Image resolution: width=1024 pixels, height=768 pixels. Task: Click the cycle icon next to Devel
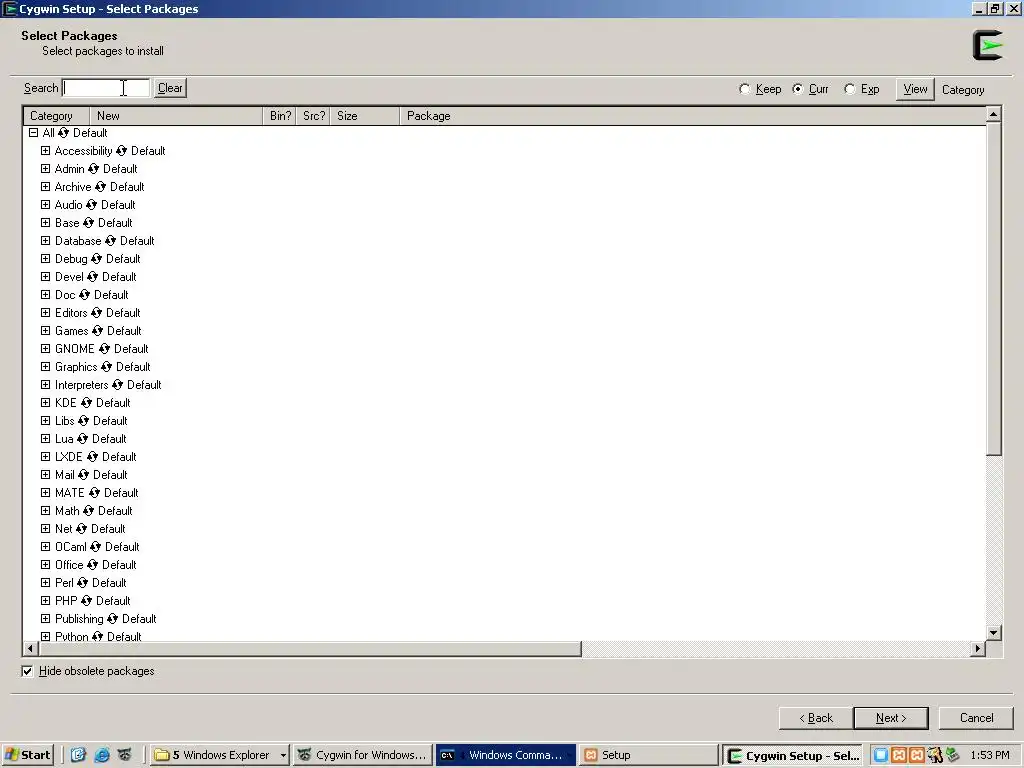[x=93, y=277]
